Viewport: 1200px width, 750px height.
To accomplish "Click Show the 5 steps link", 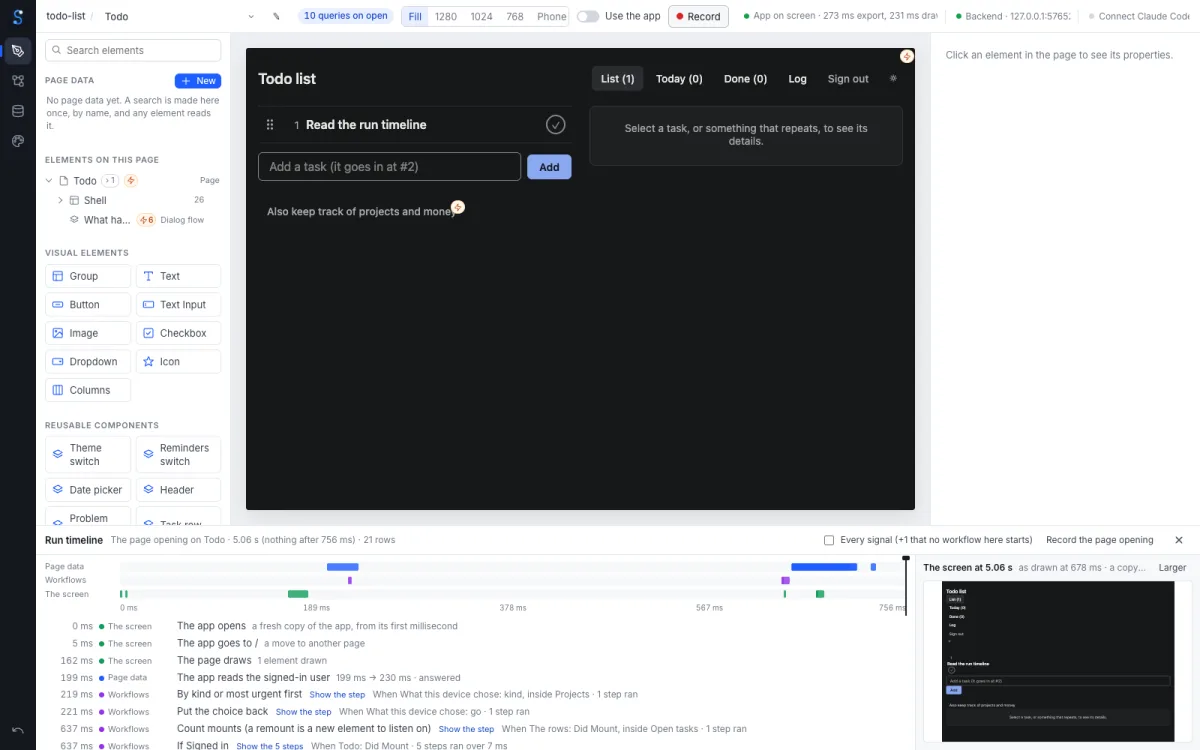I will coord(269,746).
